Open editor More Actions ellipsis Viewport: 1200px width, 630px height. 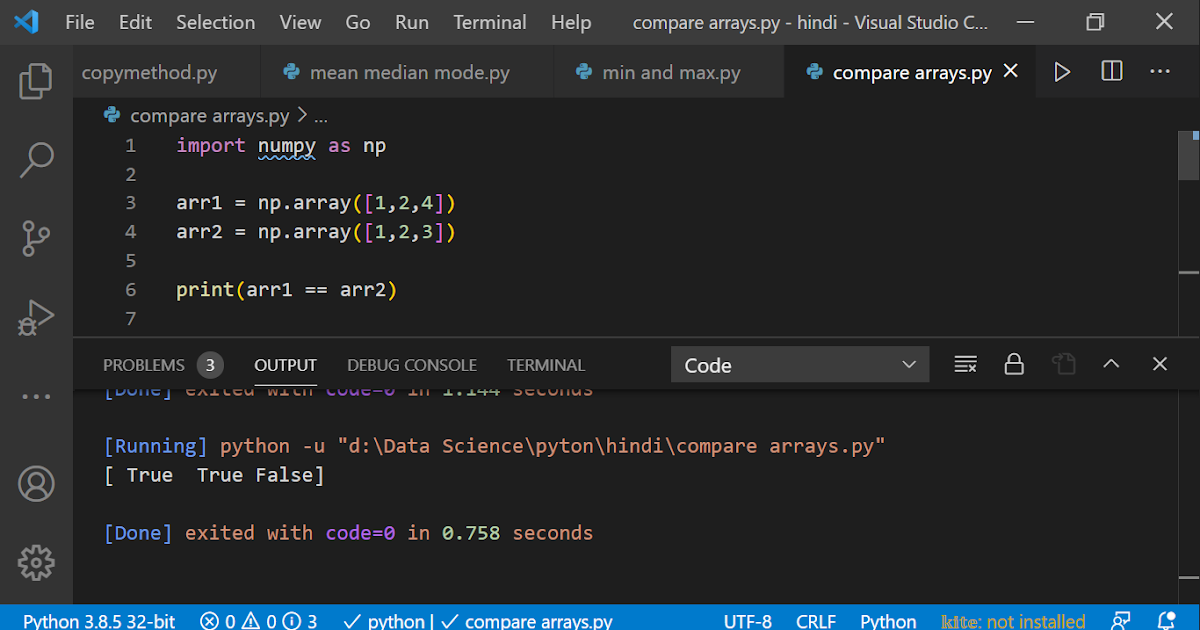tap(1160, 72)
